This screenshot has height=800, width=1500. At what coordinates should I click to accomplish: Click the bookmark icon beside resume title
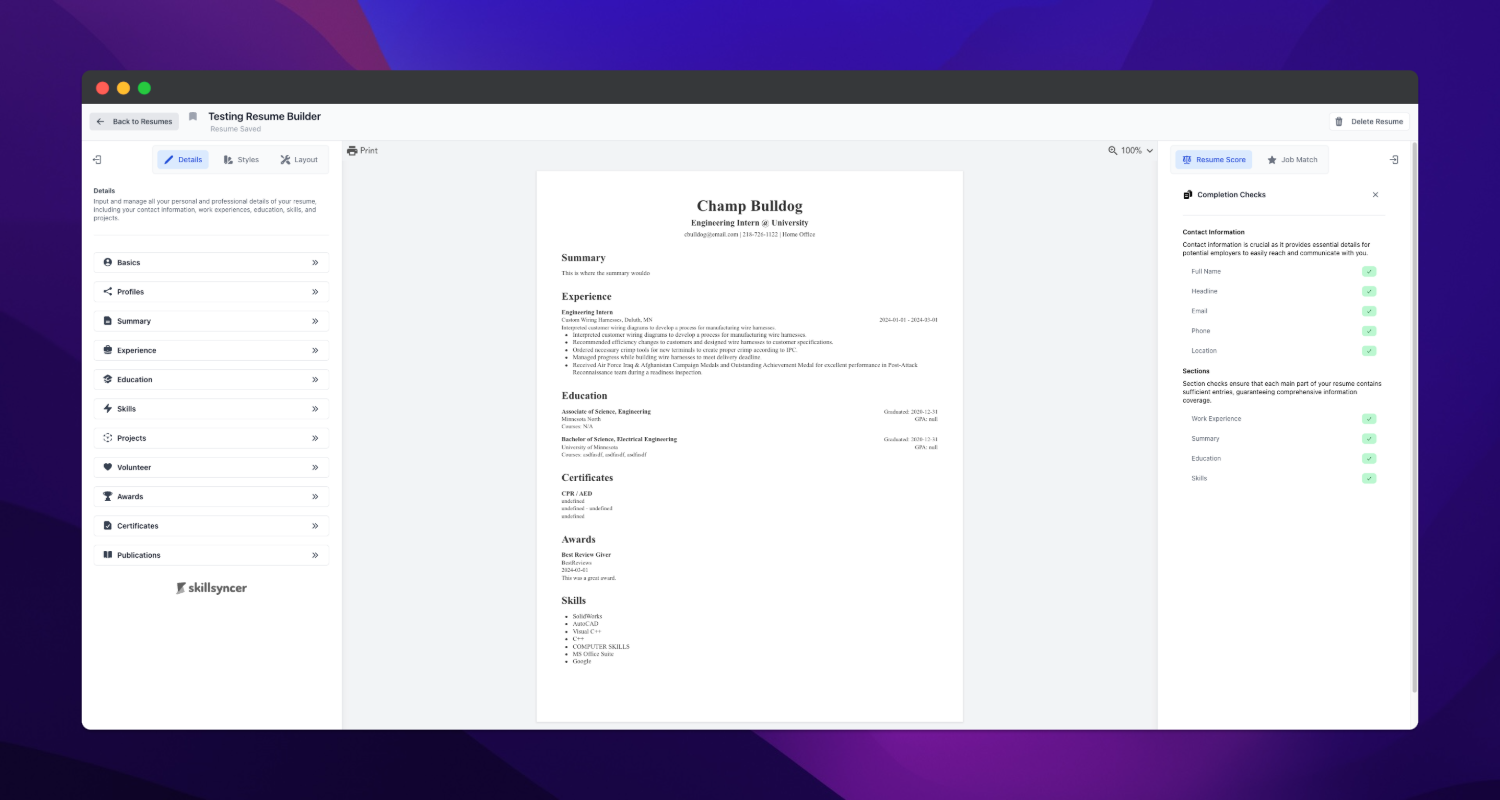(193, 117)
